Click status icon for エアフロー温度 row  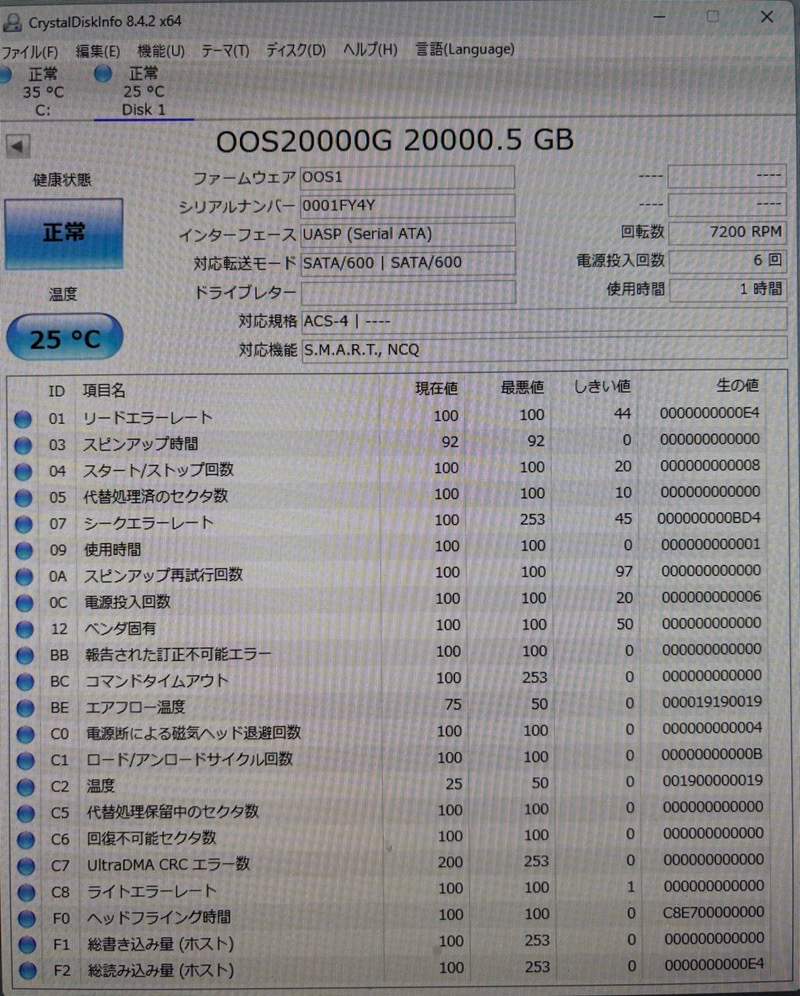[25, 708]
